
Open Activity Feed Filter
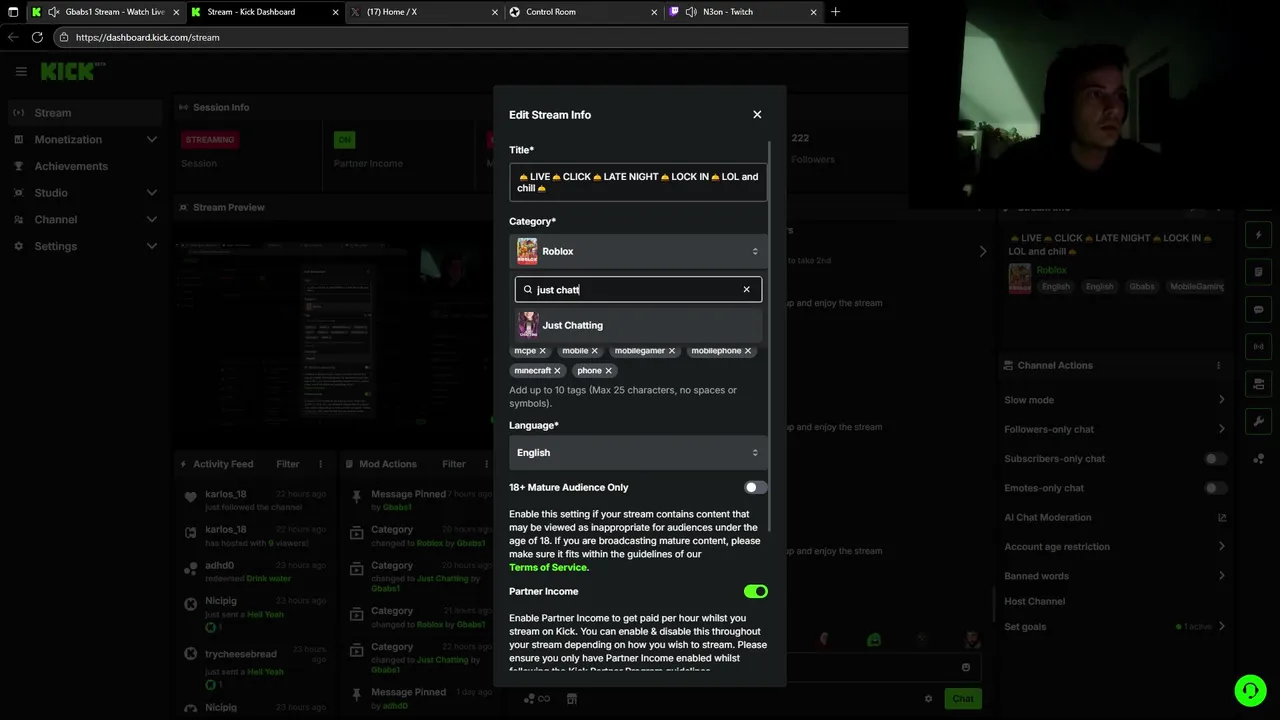tap(287, 464)
